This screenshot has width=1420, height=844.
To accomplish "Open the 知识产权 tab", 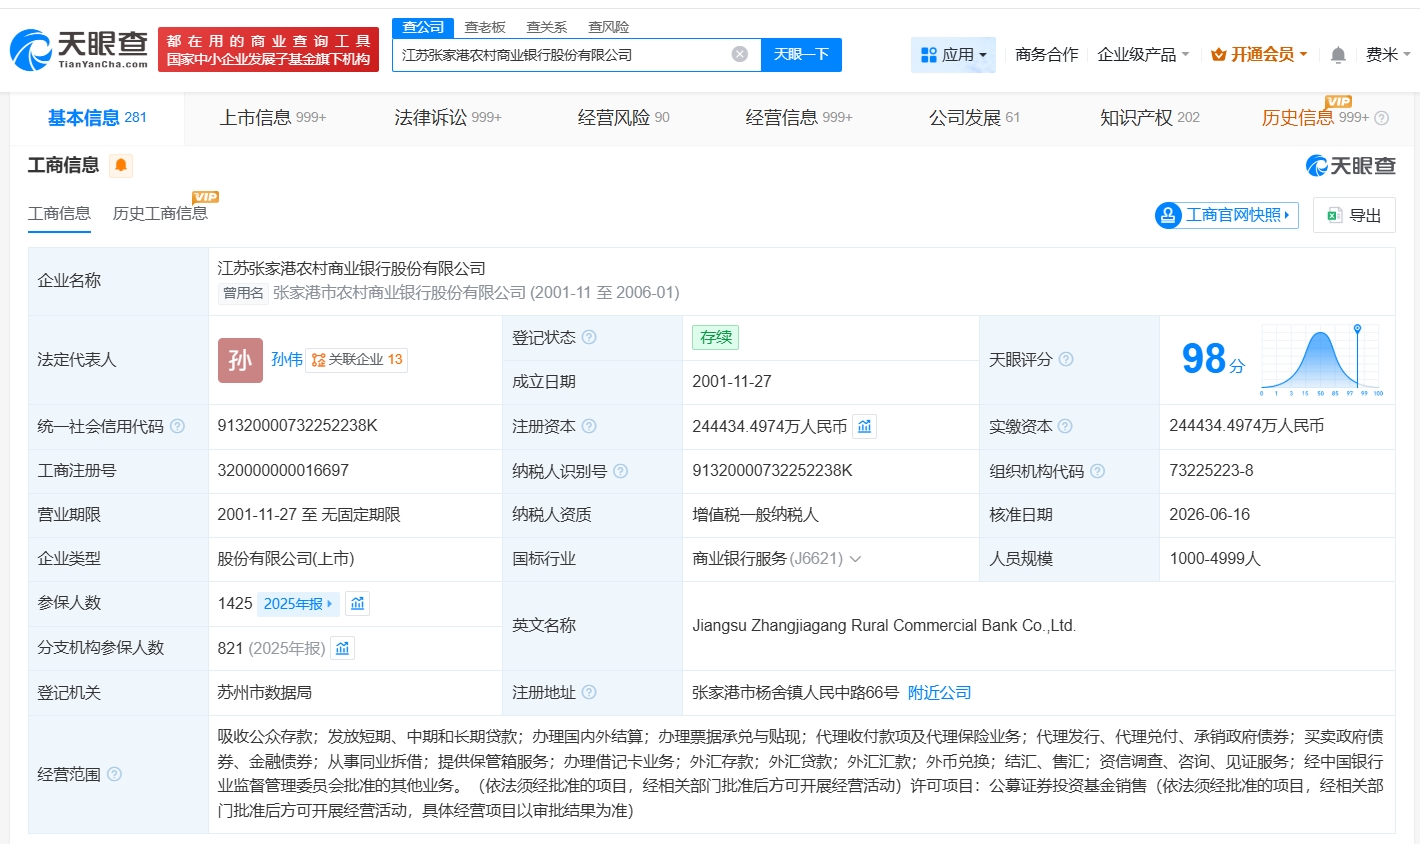I will [x=1150, y=118].
